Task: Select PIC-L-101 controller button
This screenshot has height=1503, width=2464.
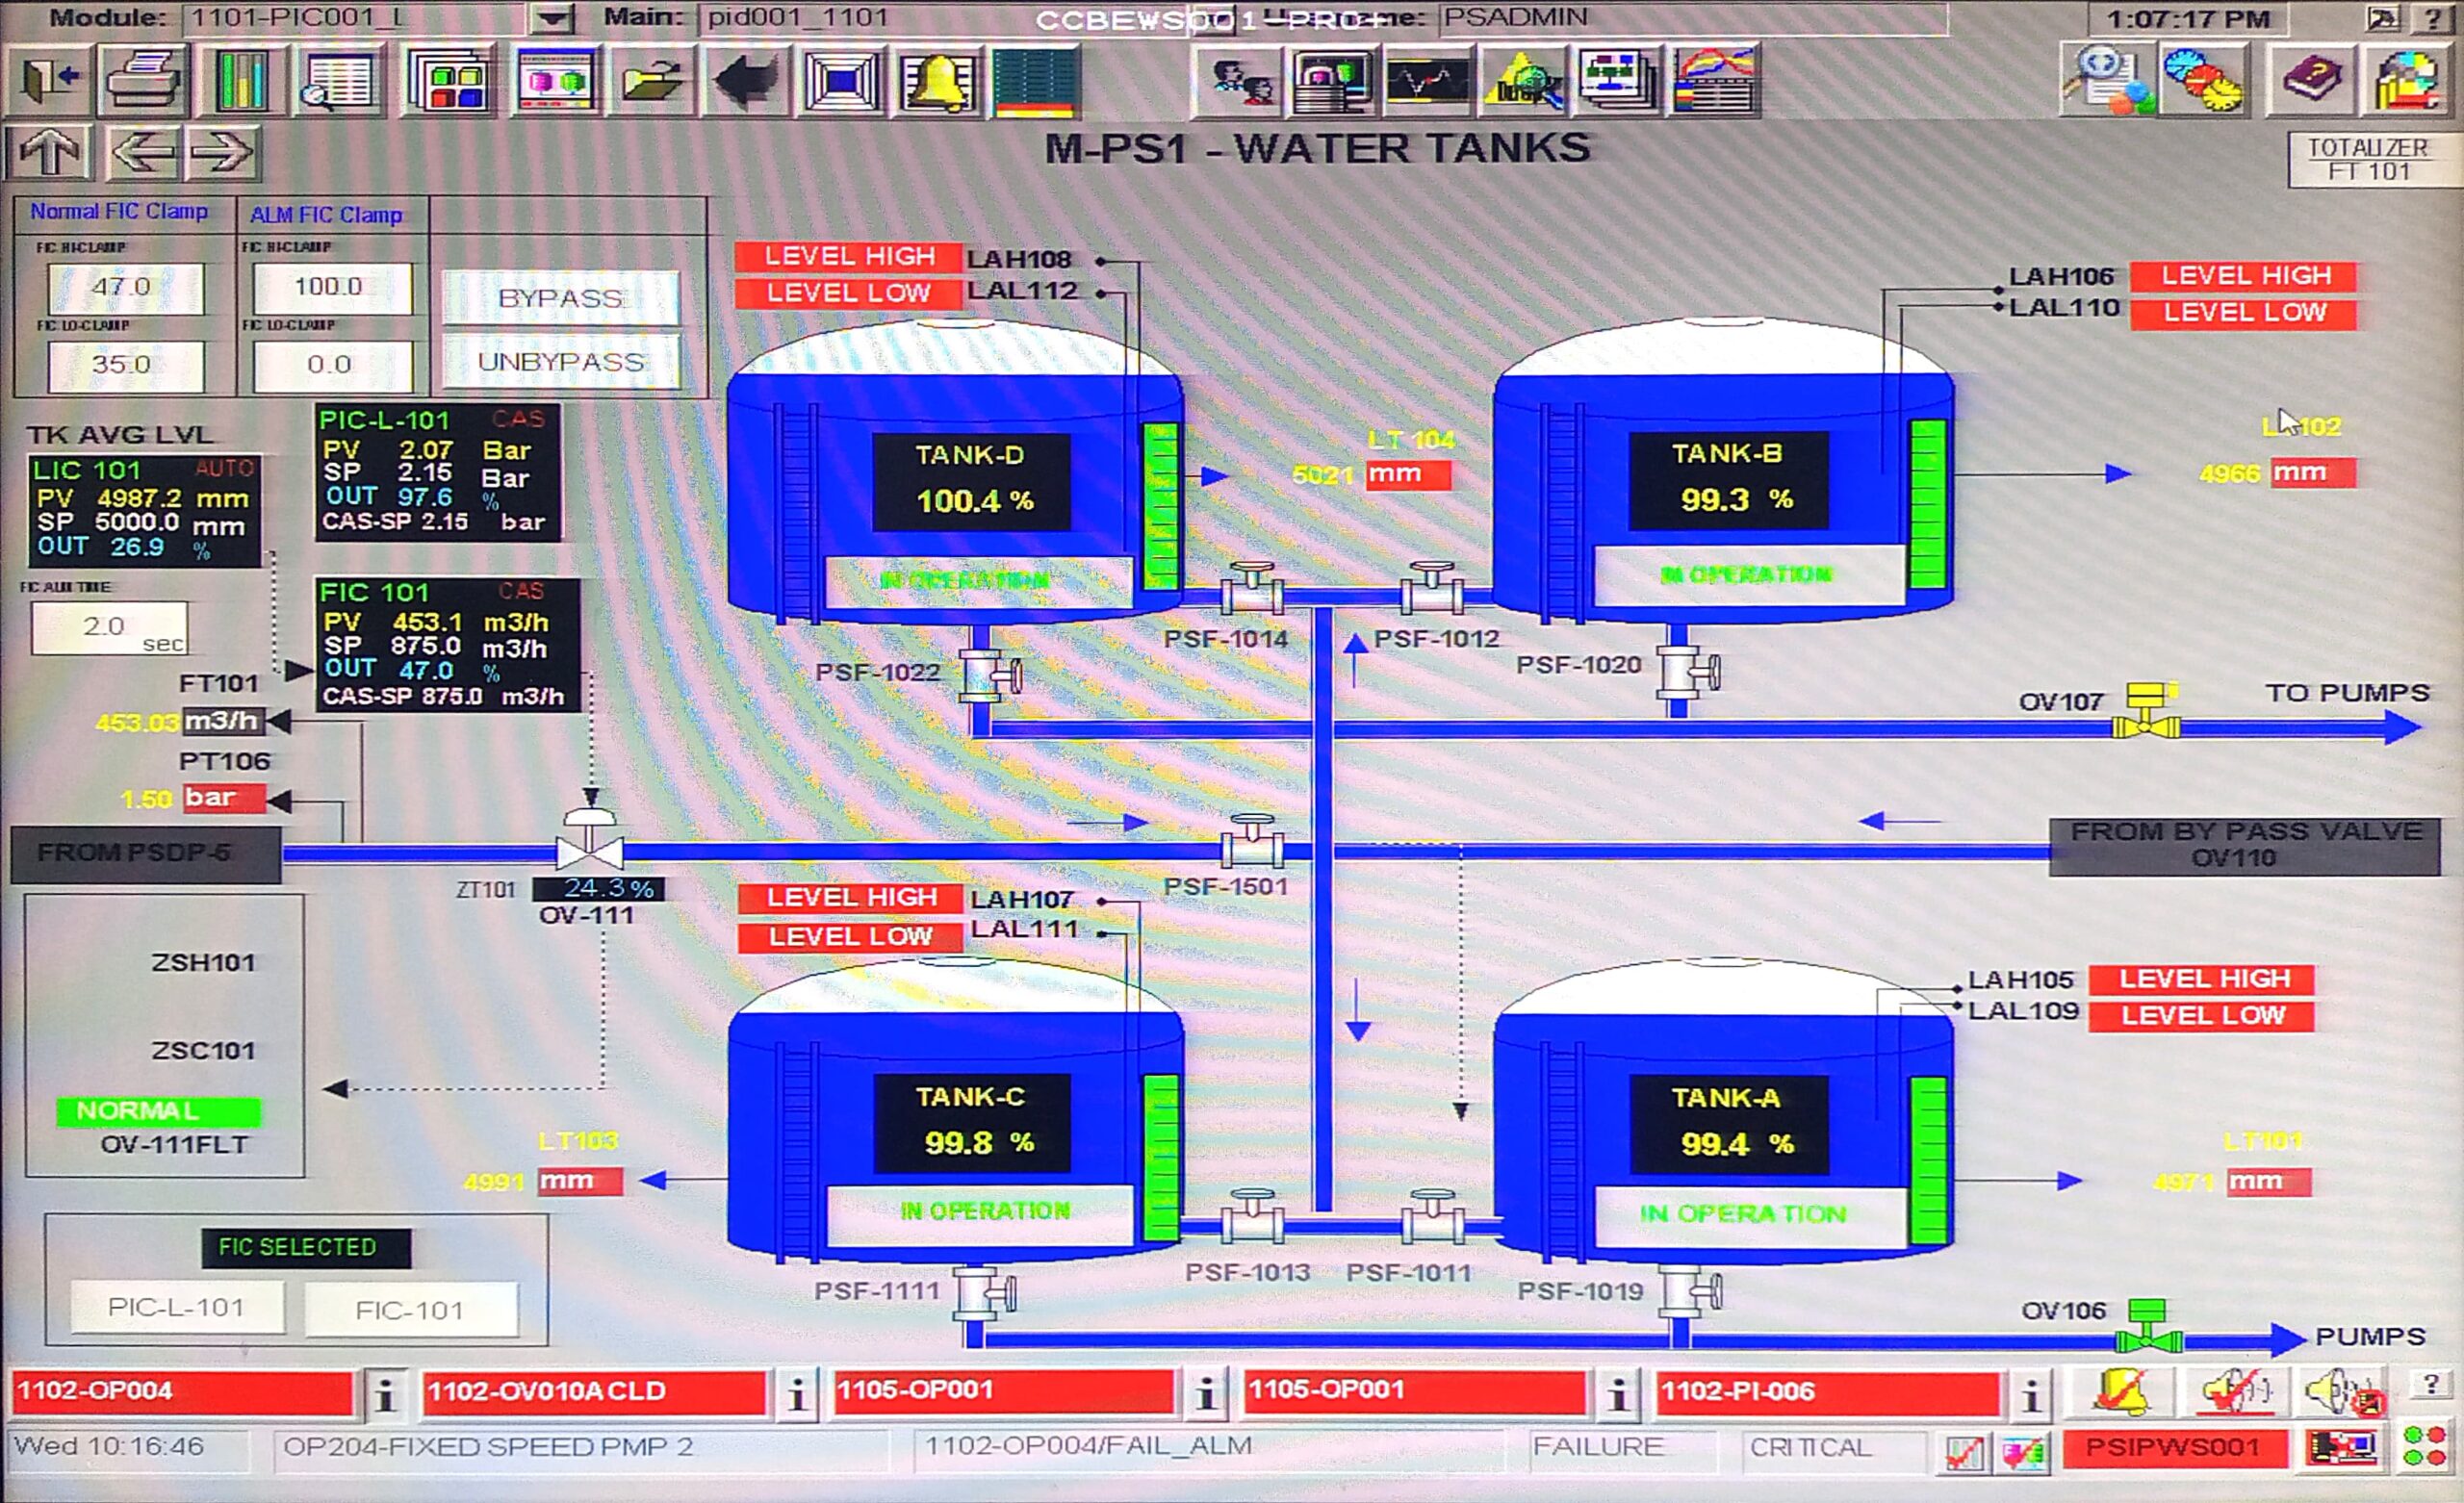Action: click(177, 1307)
